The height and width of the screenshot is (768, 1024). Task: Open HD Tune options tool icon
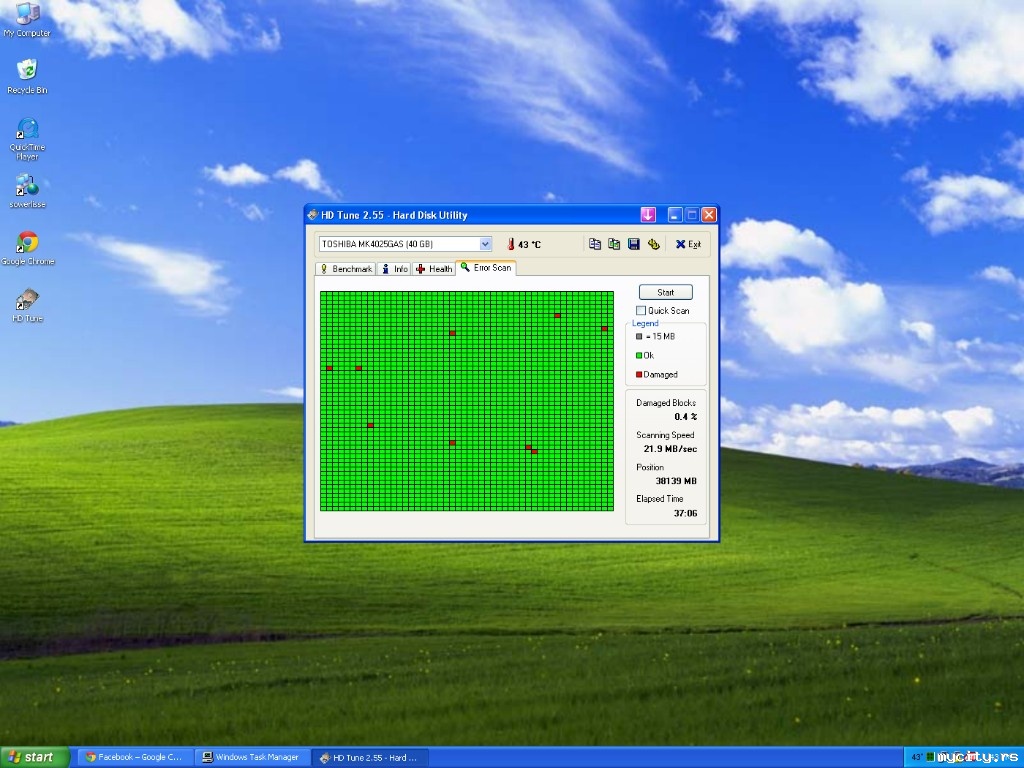pyautogui.click(x=653, y=244)
